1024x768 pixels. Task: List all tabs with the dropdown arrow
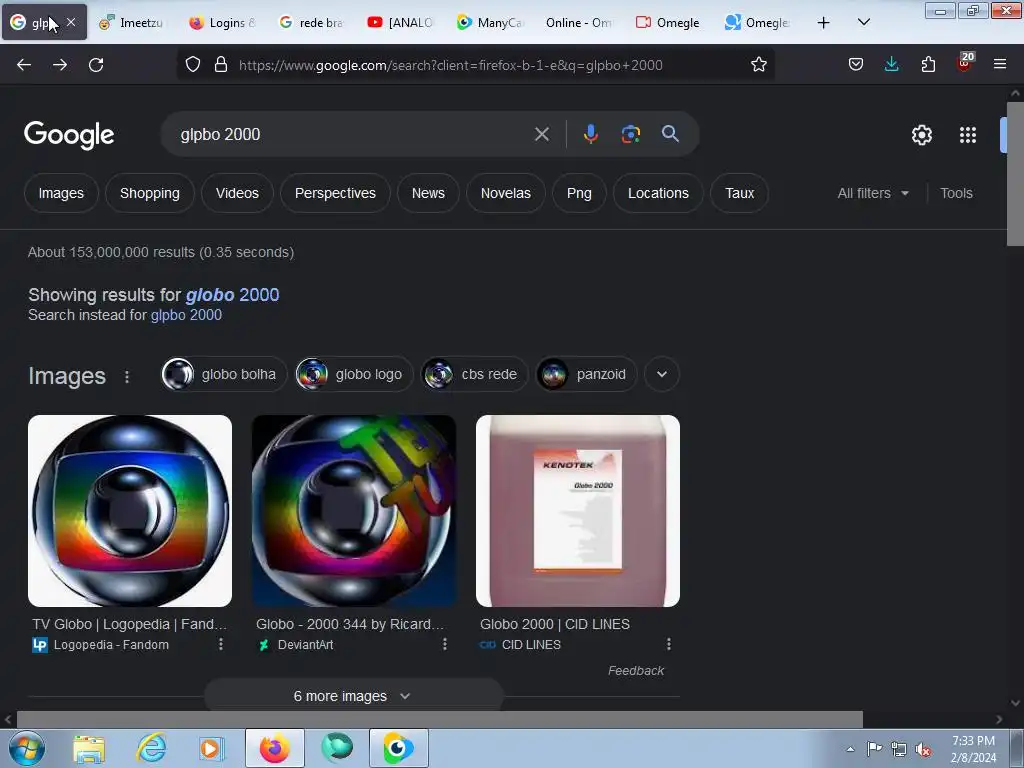coord(863,22)
